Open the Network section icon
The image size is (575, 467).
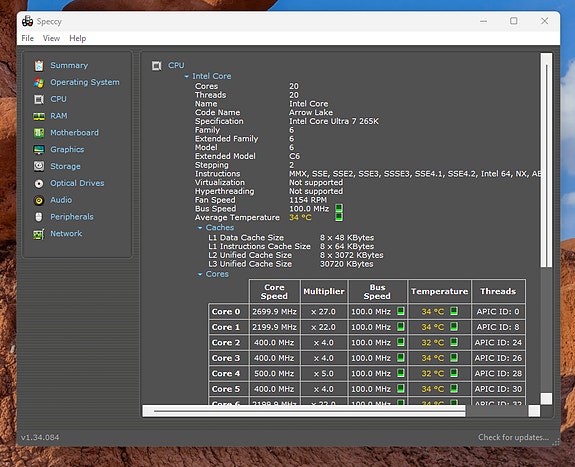click(x=39, y=234)
